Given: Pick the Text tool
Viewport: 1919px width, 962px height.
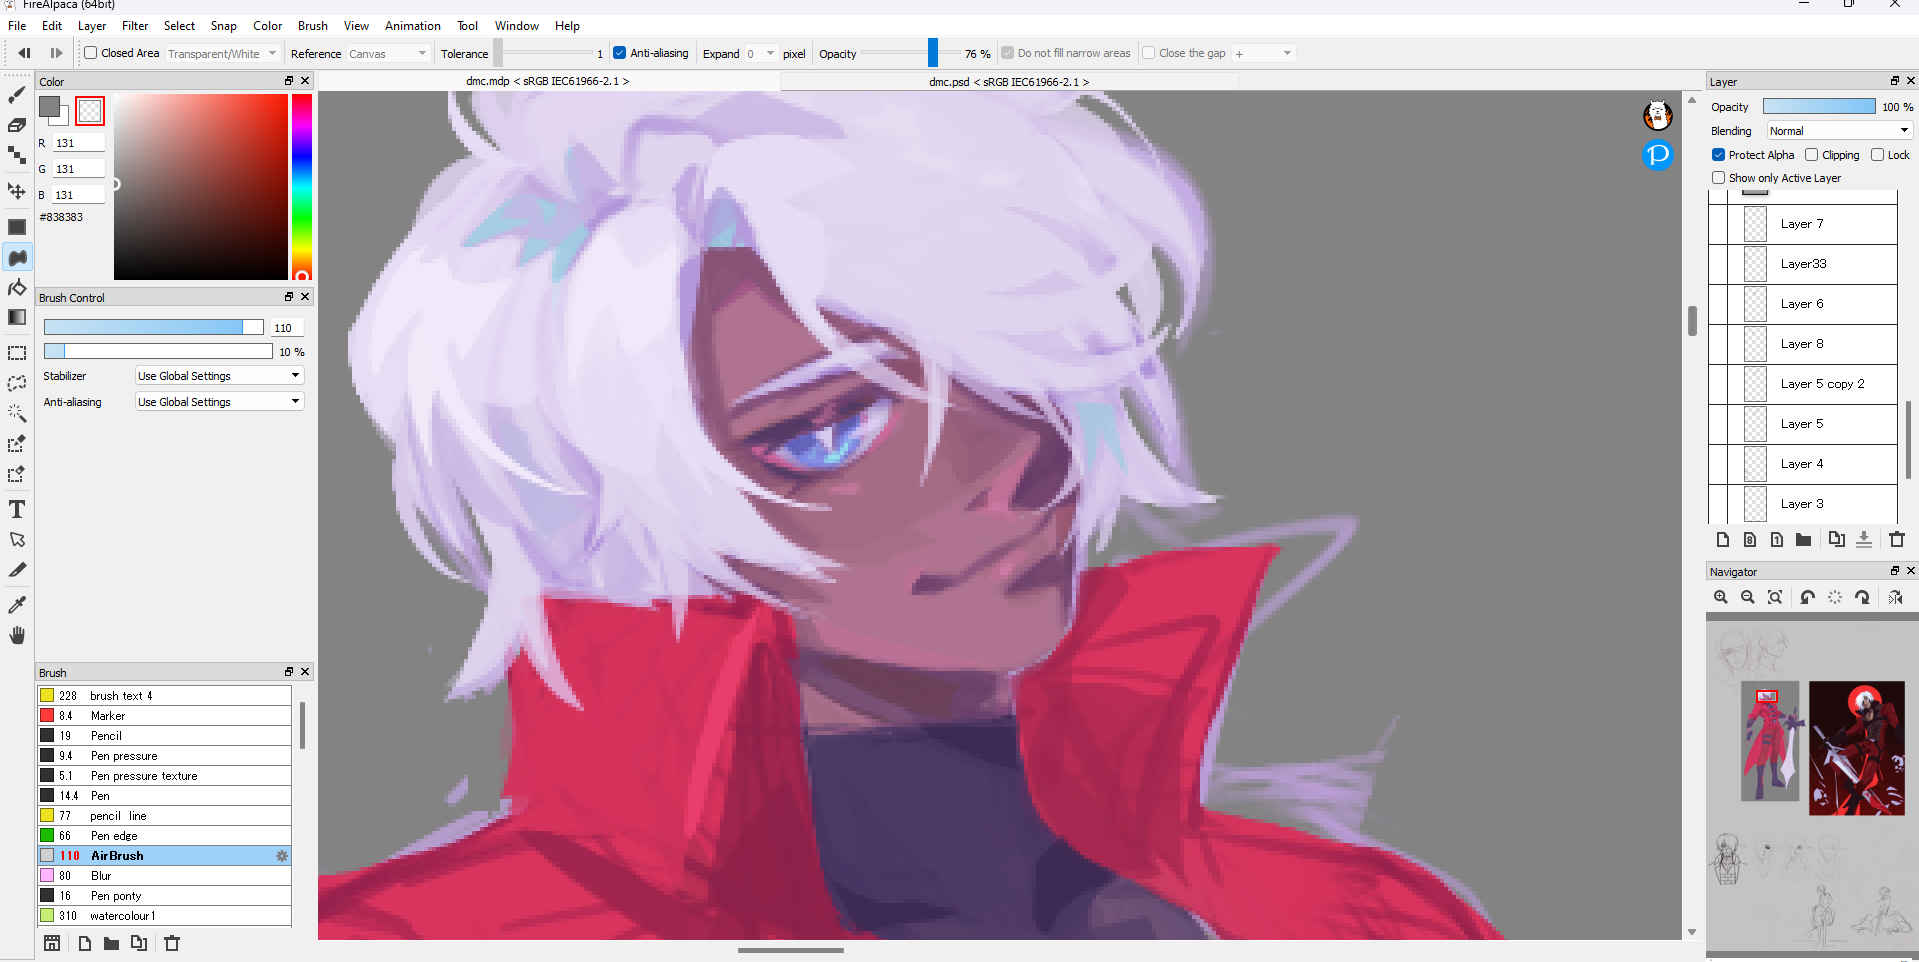Looking at the screenshot, I should pyautogui.click(x=17, y=509).
